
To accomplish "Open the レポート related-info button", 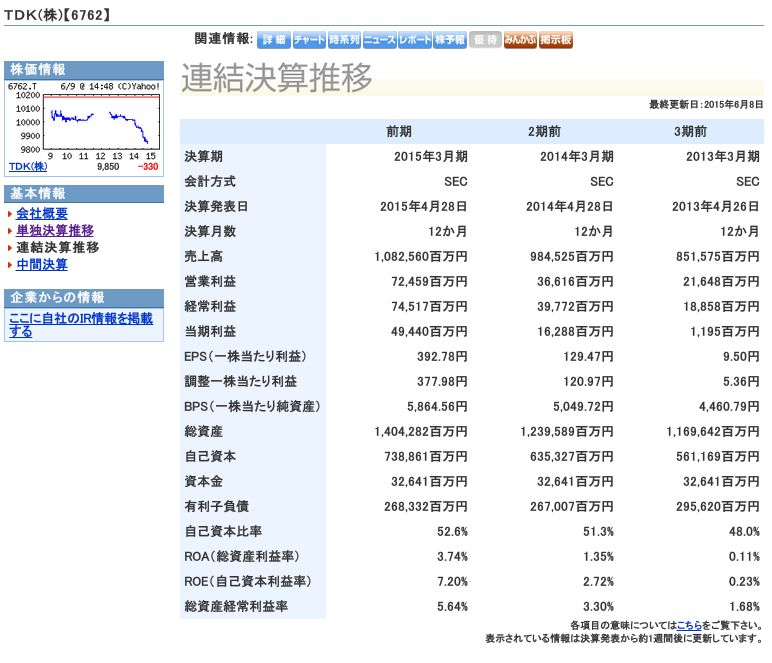I will pos(415,39).
